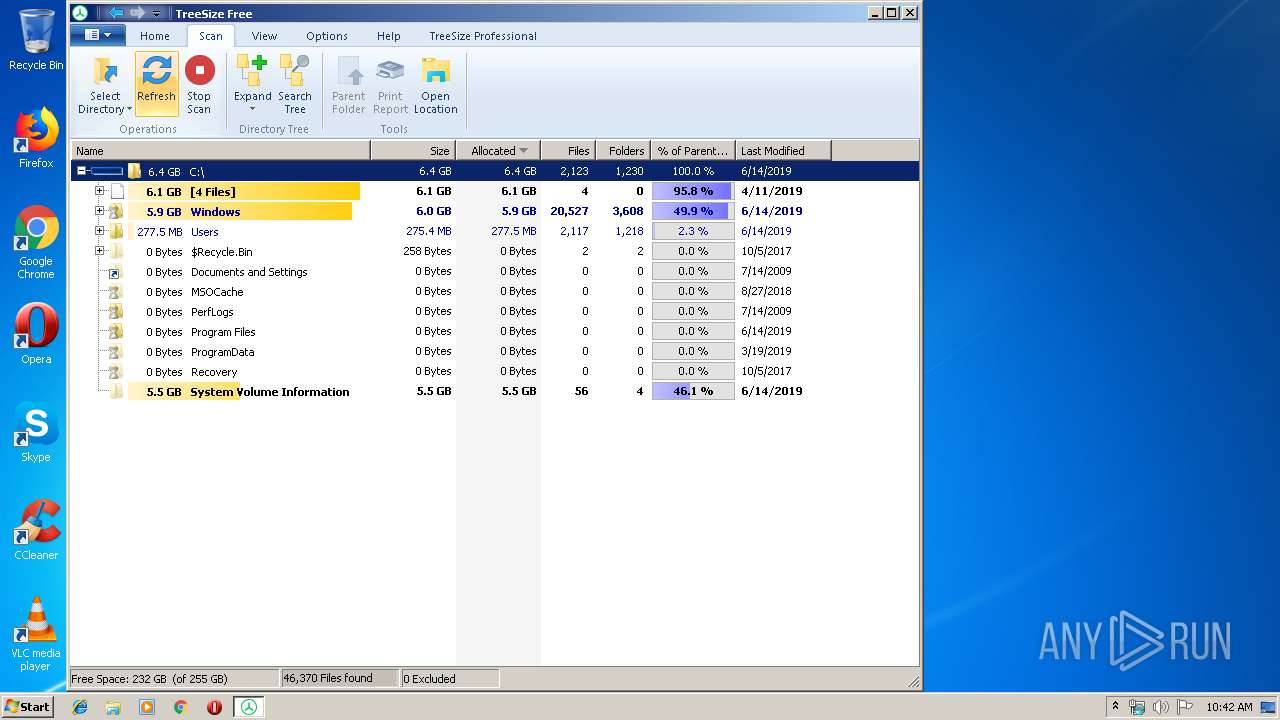Select the ProgramData folder row
1280x720 pixels.
[495, 351]
